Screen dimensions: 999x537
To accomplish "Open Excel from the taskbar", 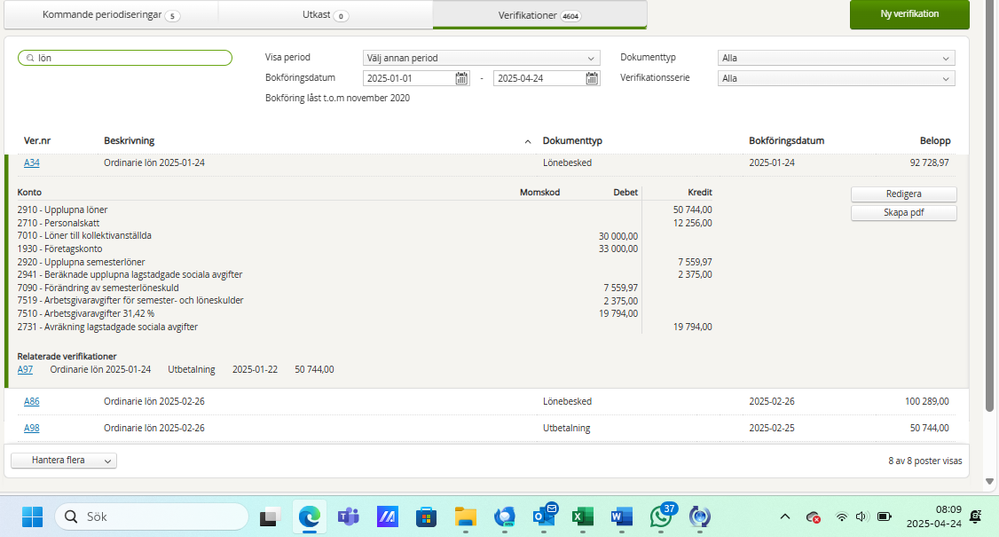I will (x=583, y=517).
